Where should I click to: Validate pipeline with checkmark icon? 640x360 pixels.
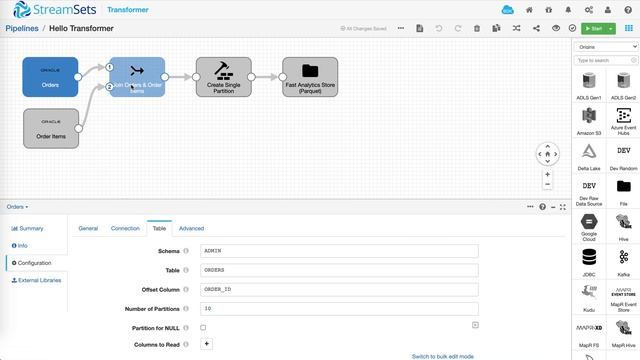[x=572, y=28]
